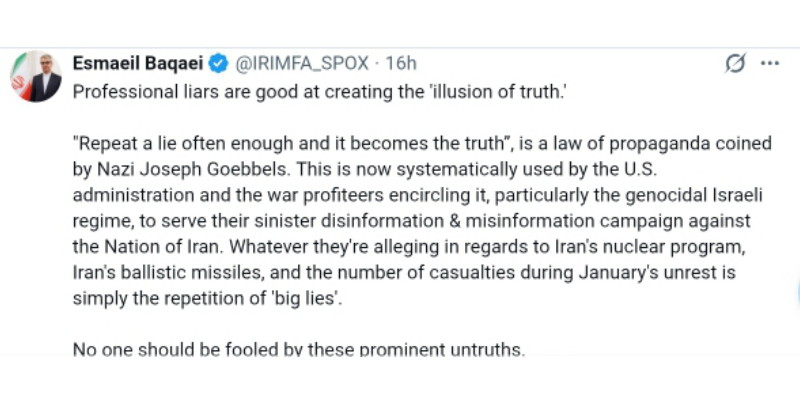Click the Grok icon on the post
800x400 pixels.
pyautogui.click(x=735, y=63)
